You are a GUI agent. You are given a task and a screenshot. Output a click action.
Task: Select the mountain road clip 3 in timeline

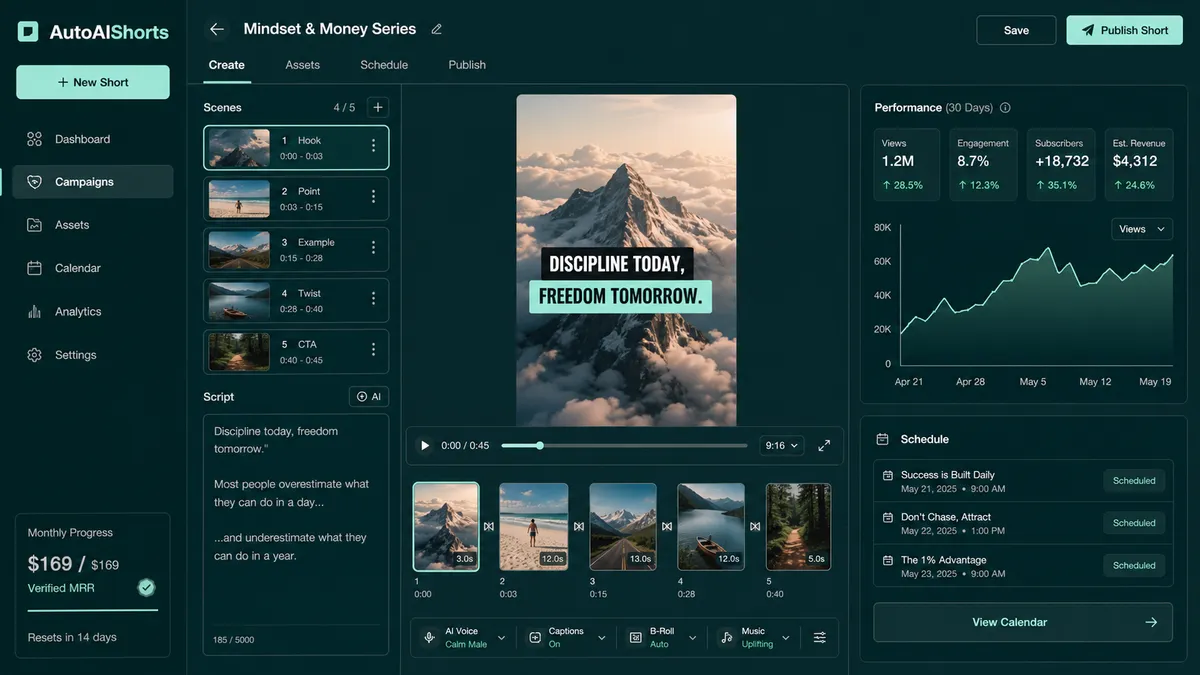[623, 527]
